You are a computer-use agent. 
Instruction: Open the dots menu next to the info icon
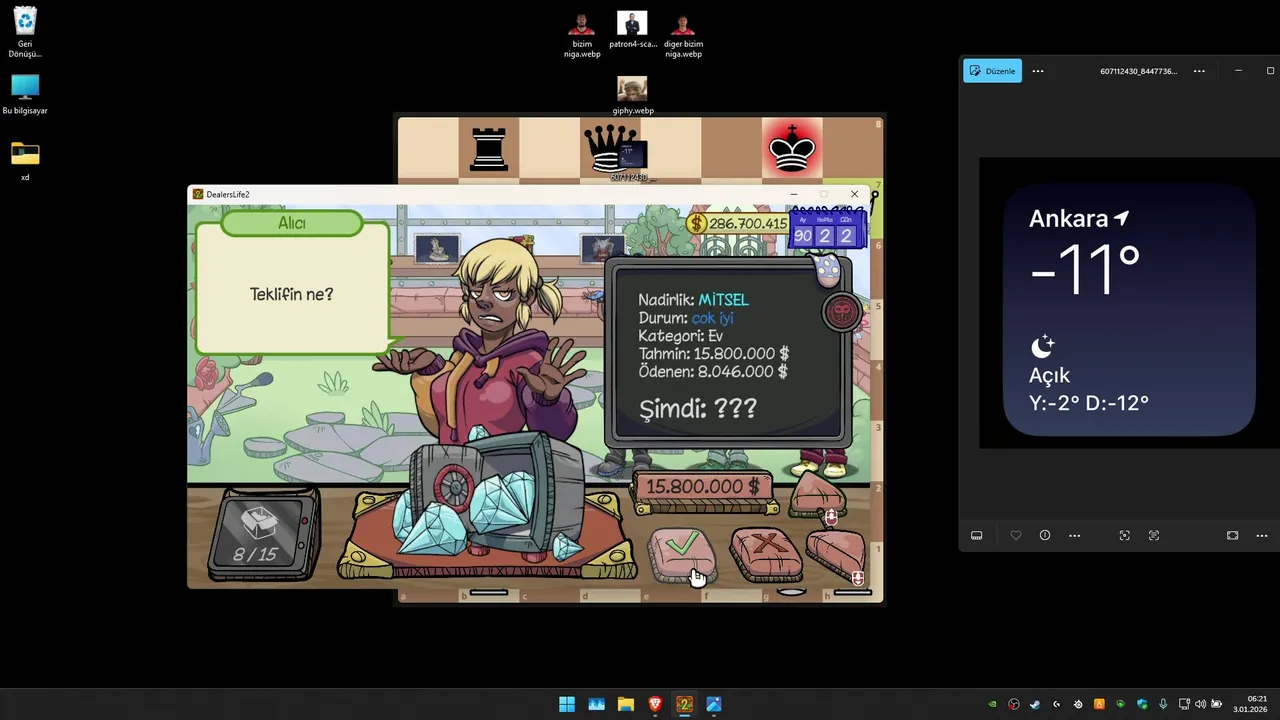(1074, 535)
